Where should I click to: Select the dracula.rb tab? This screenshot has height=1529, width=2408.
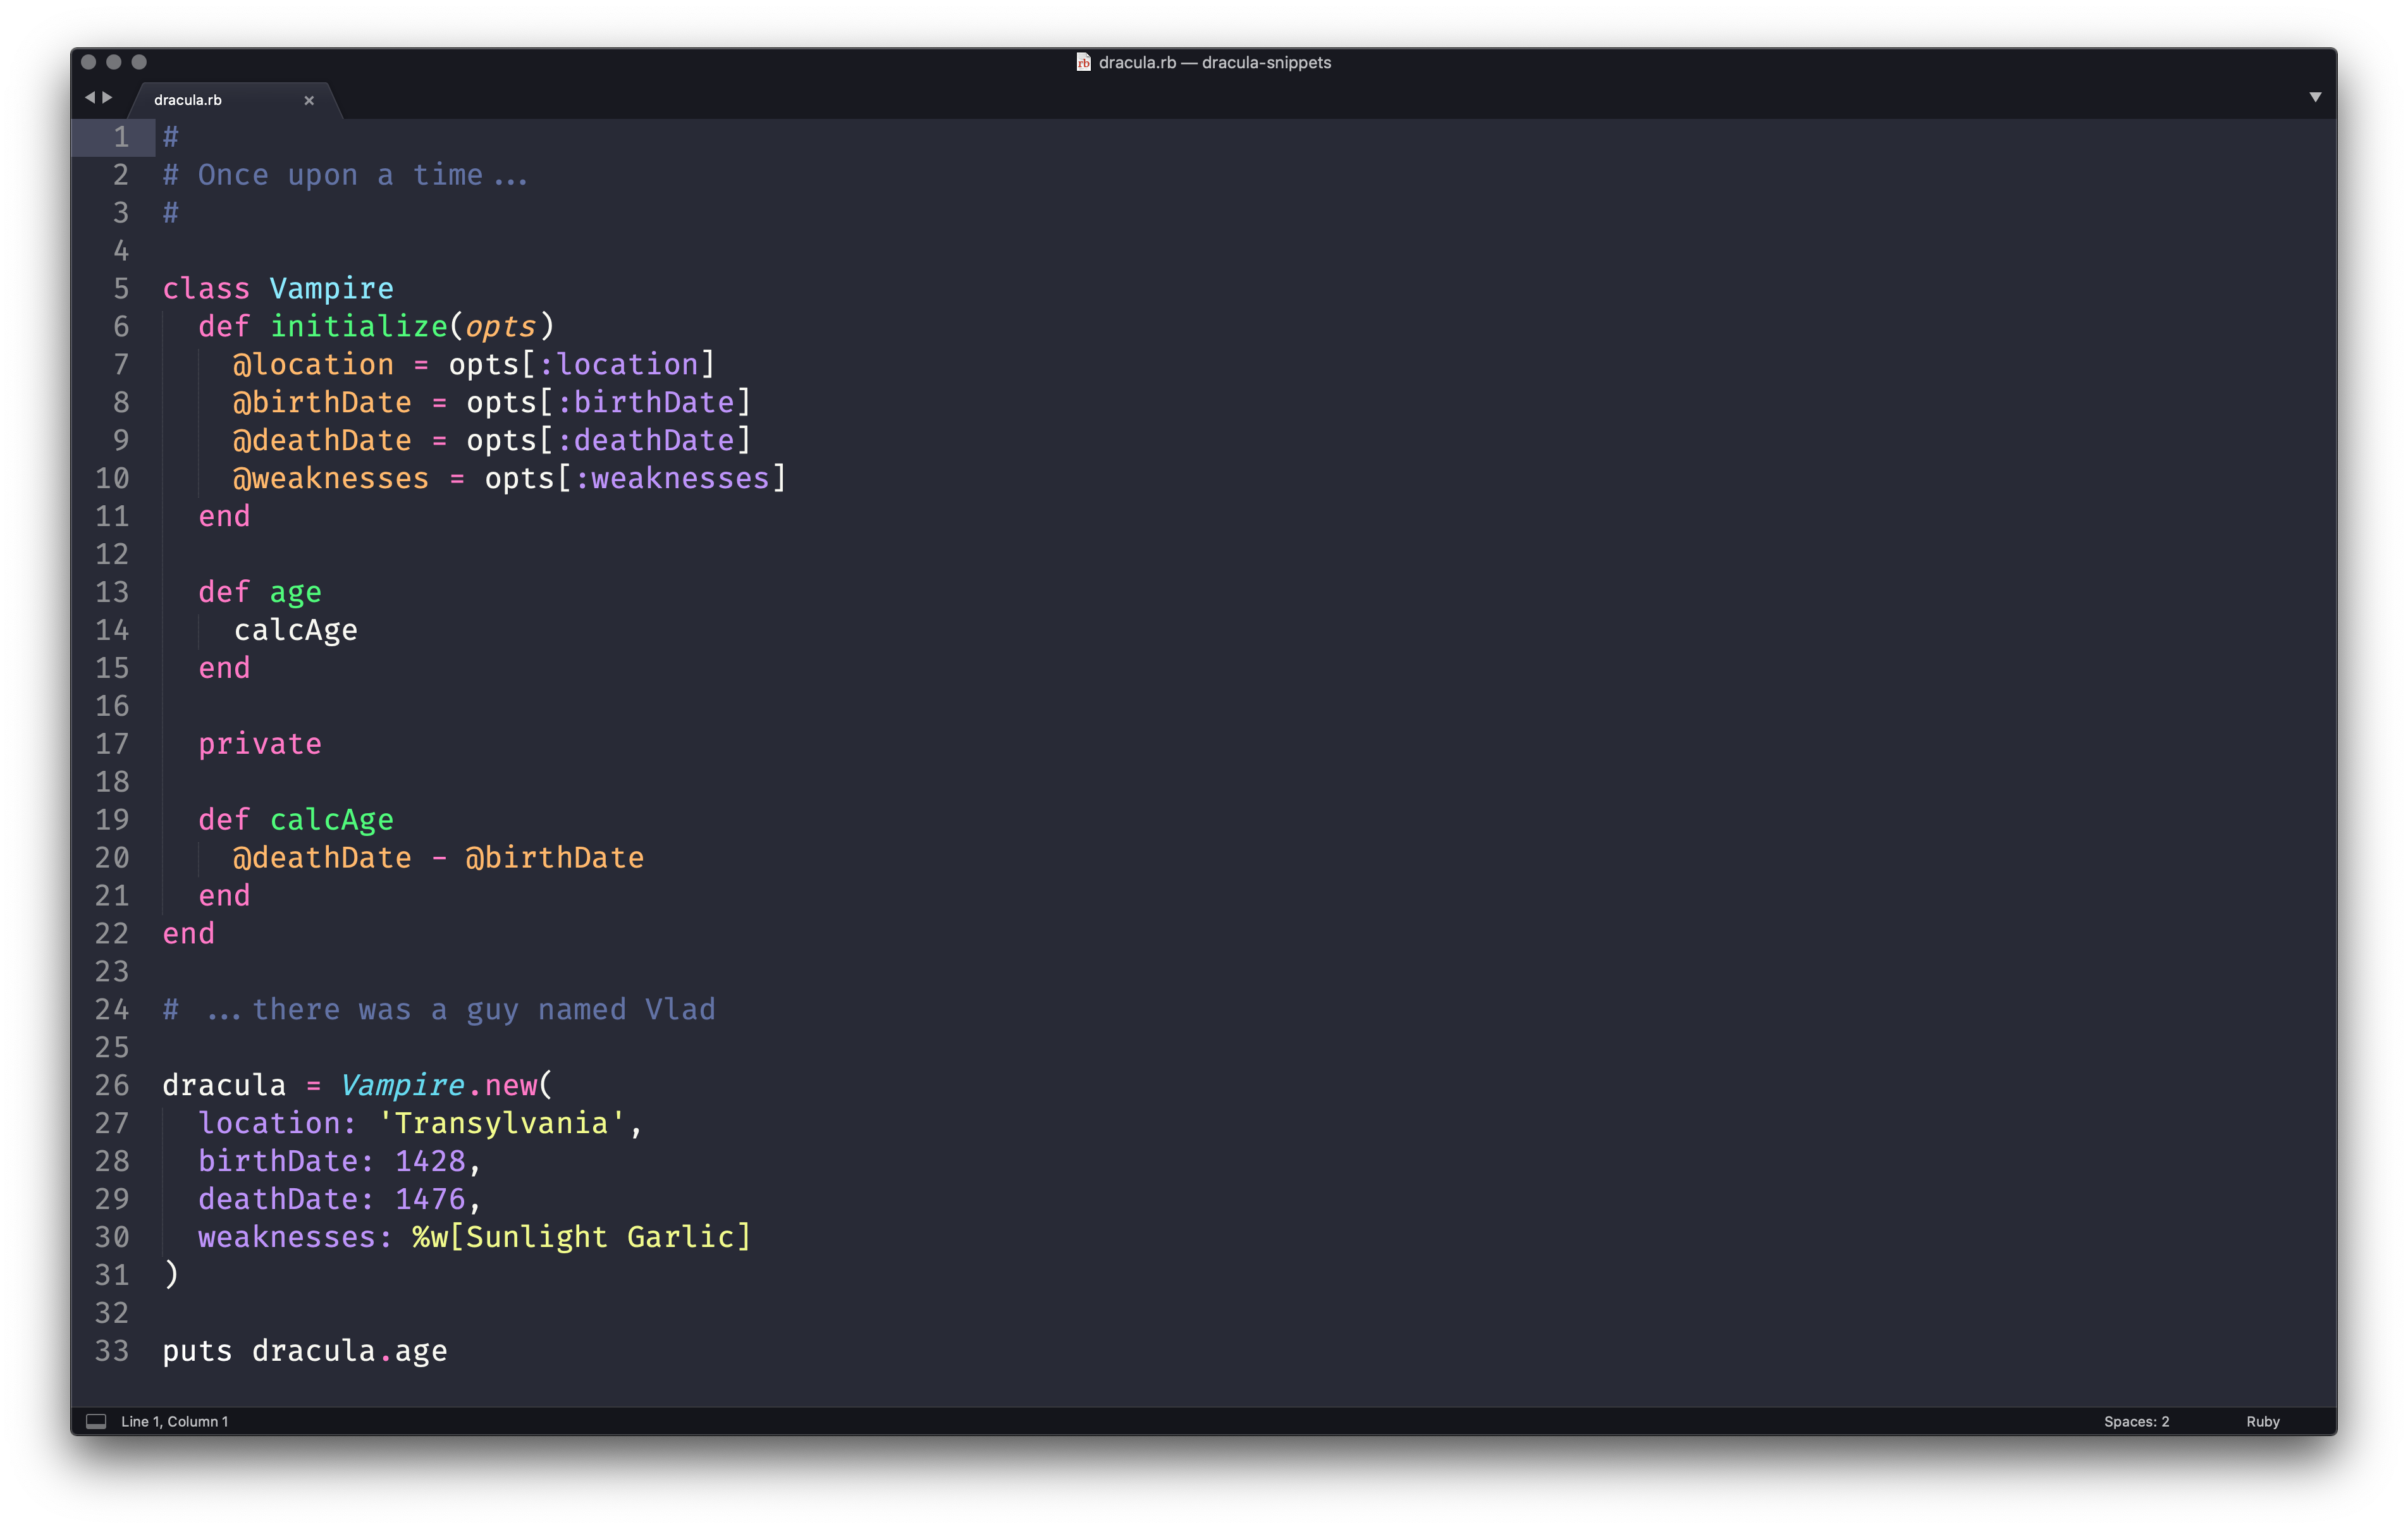188,100
